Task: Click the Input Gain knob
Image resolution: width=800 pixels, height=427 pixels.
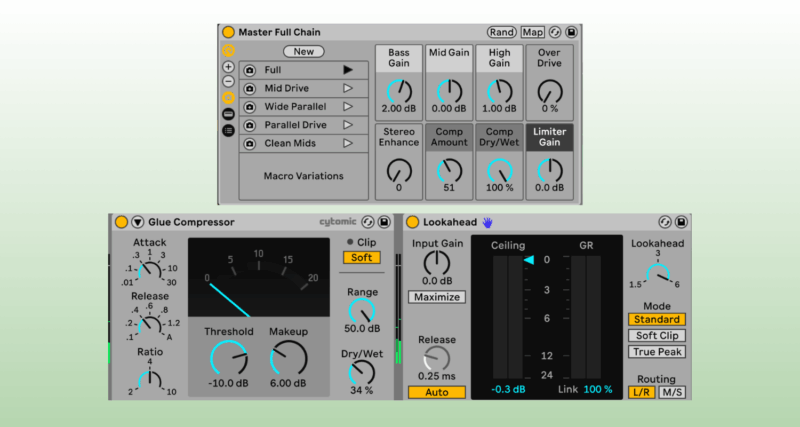Action: pos(437,263)
